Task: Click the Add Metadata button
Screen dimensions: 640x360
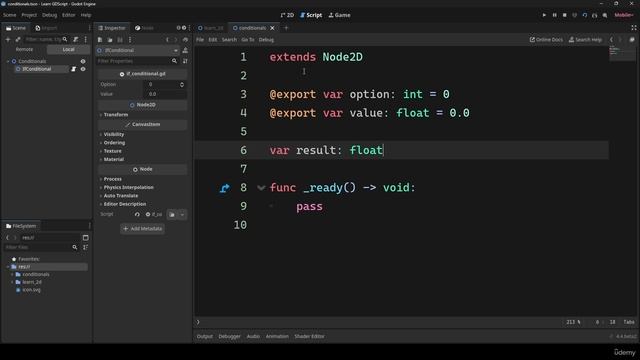Action: [142, 229]
